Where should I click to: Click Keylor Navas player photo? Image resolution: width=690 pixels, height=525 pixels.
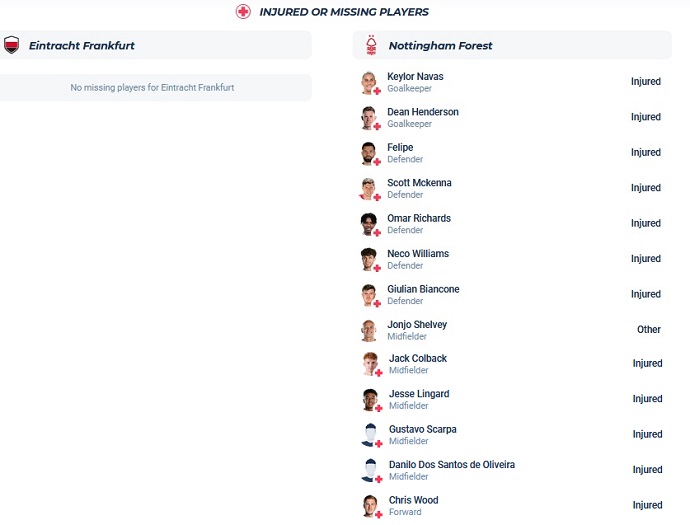pos(368,82)
